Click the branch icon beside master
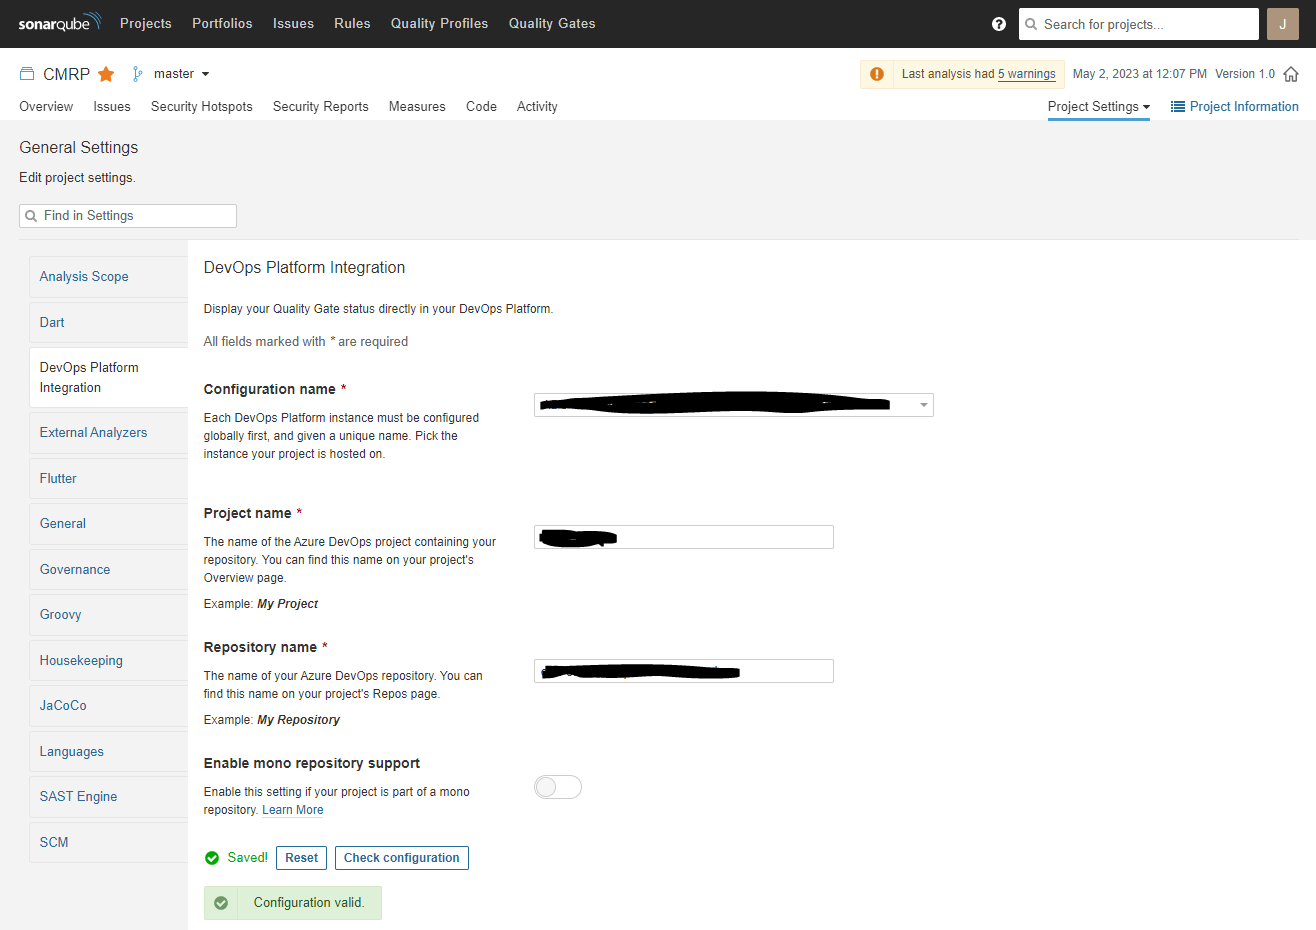The width and height of the screenshot is (1316, 930). coord(138,74)
